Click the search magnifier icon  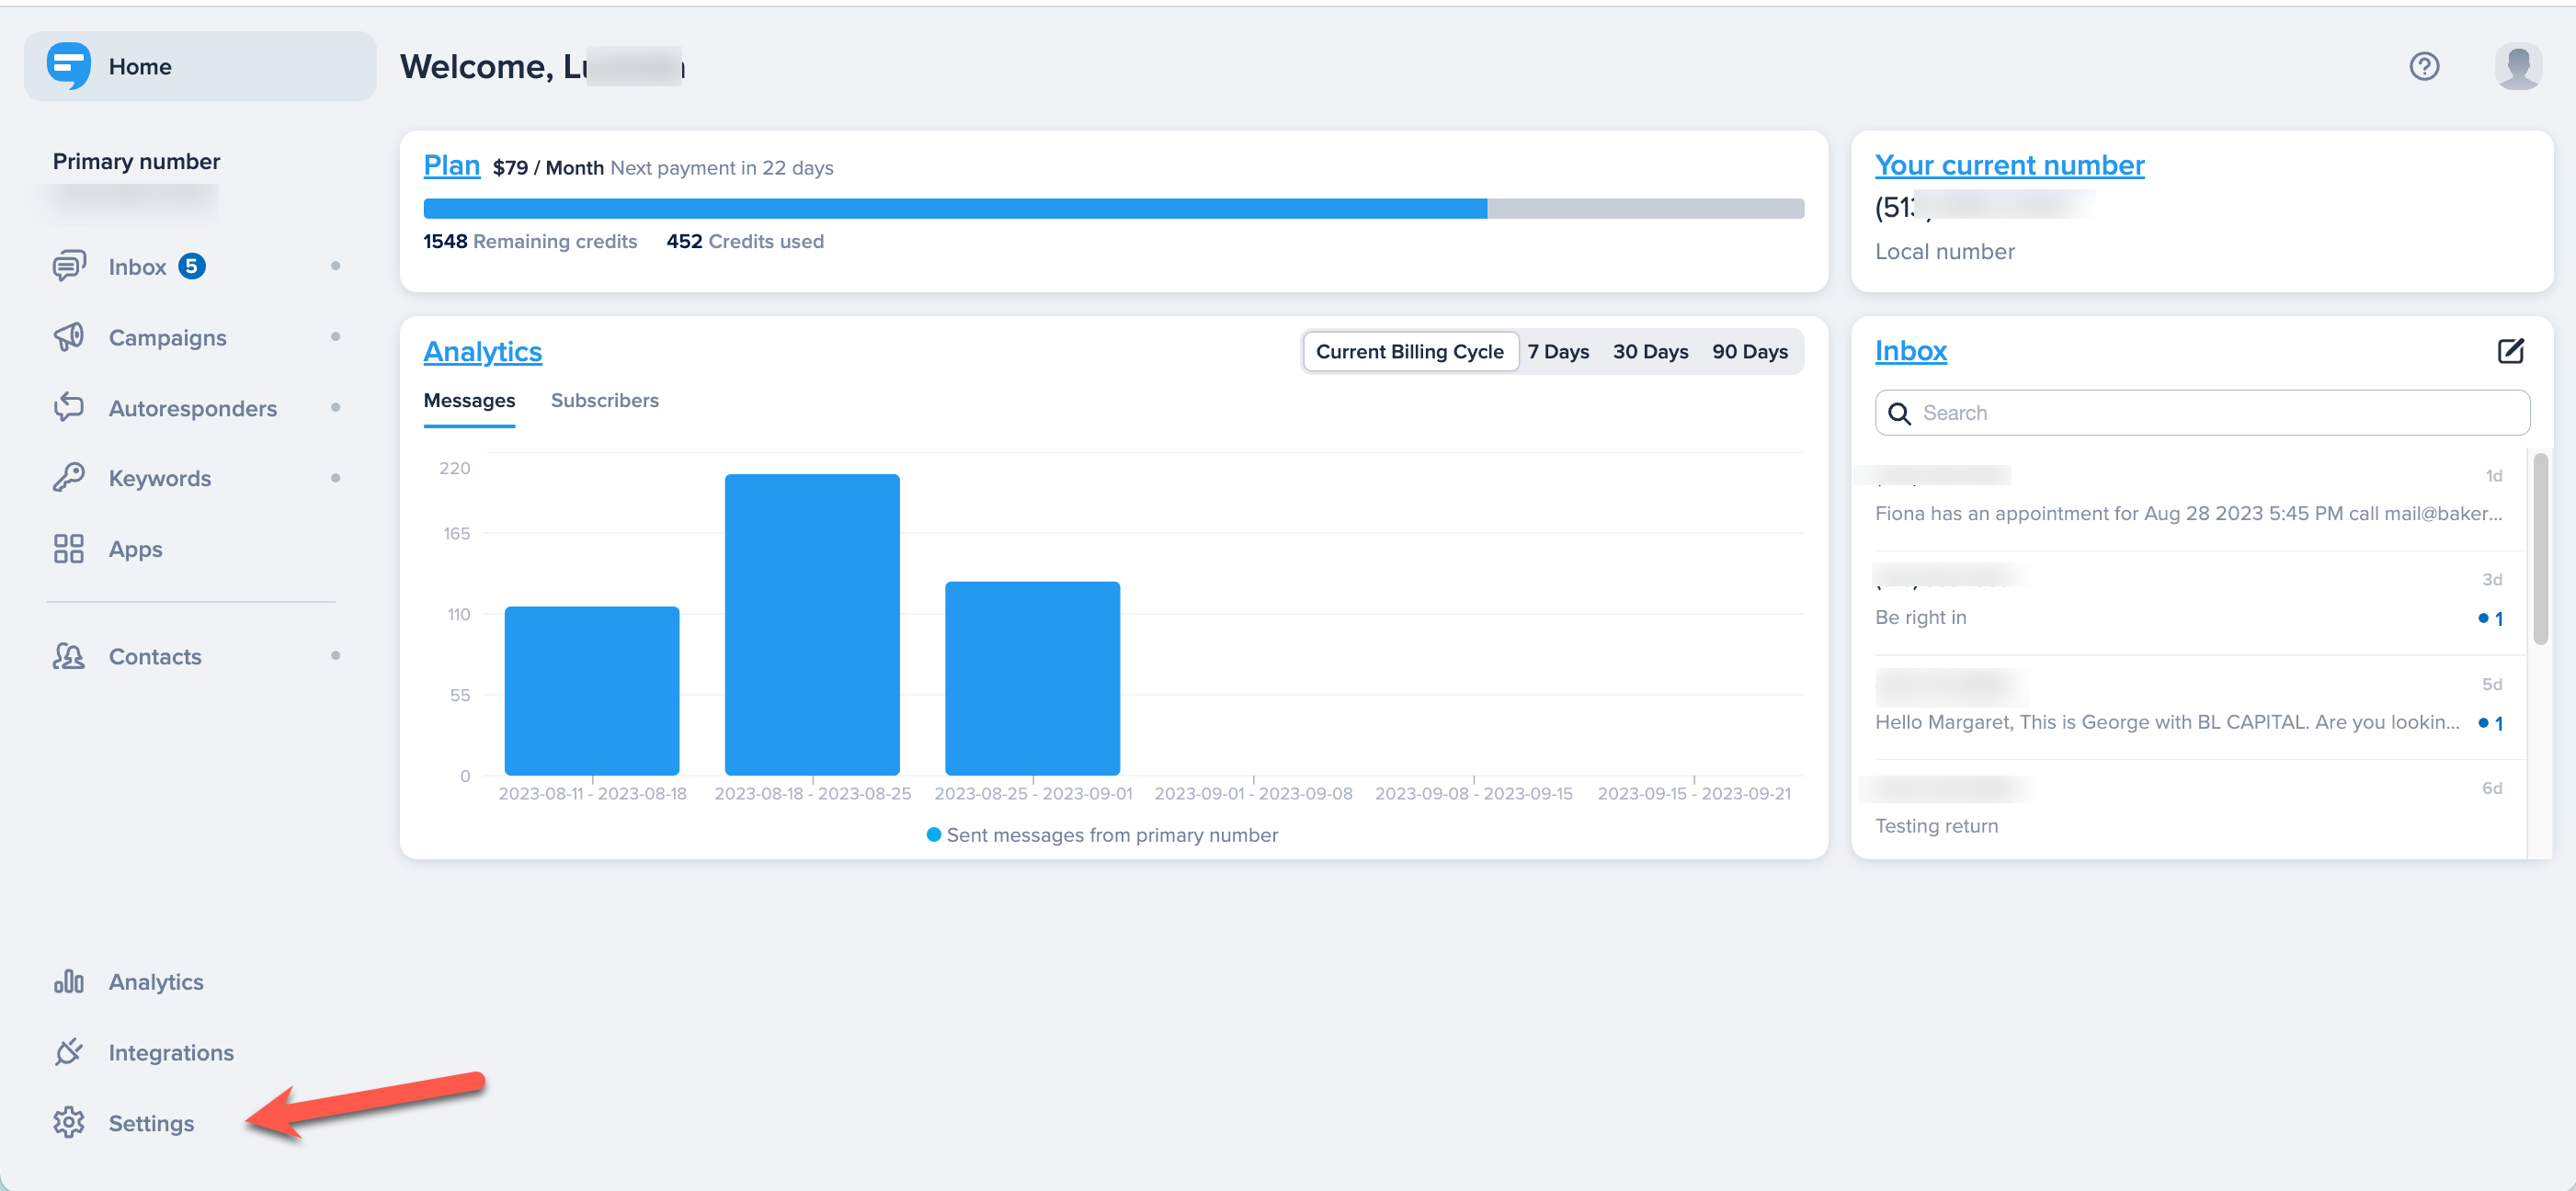click(1899, 413)
